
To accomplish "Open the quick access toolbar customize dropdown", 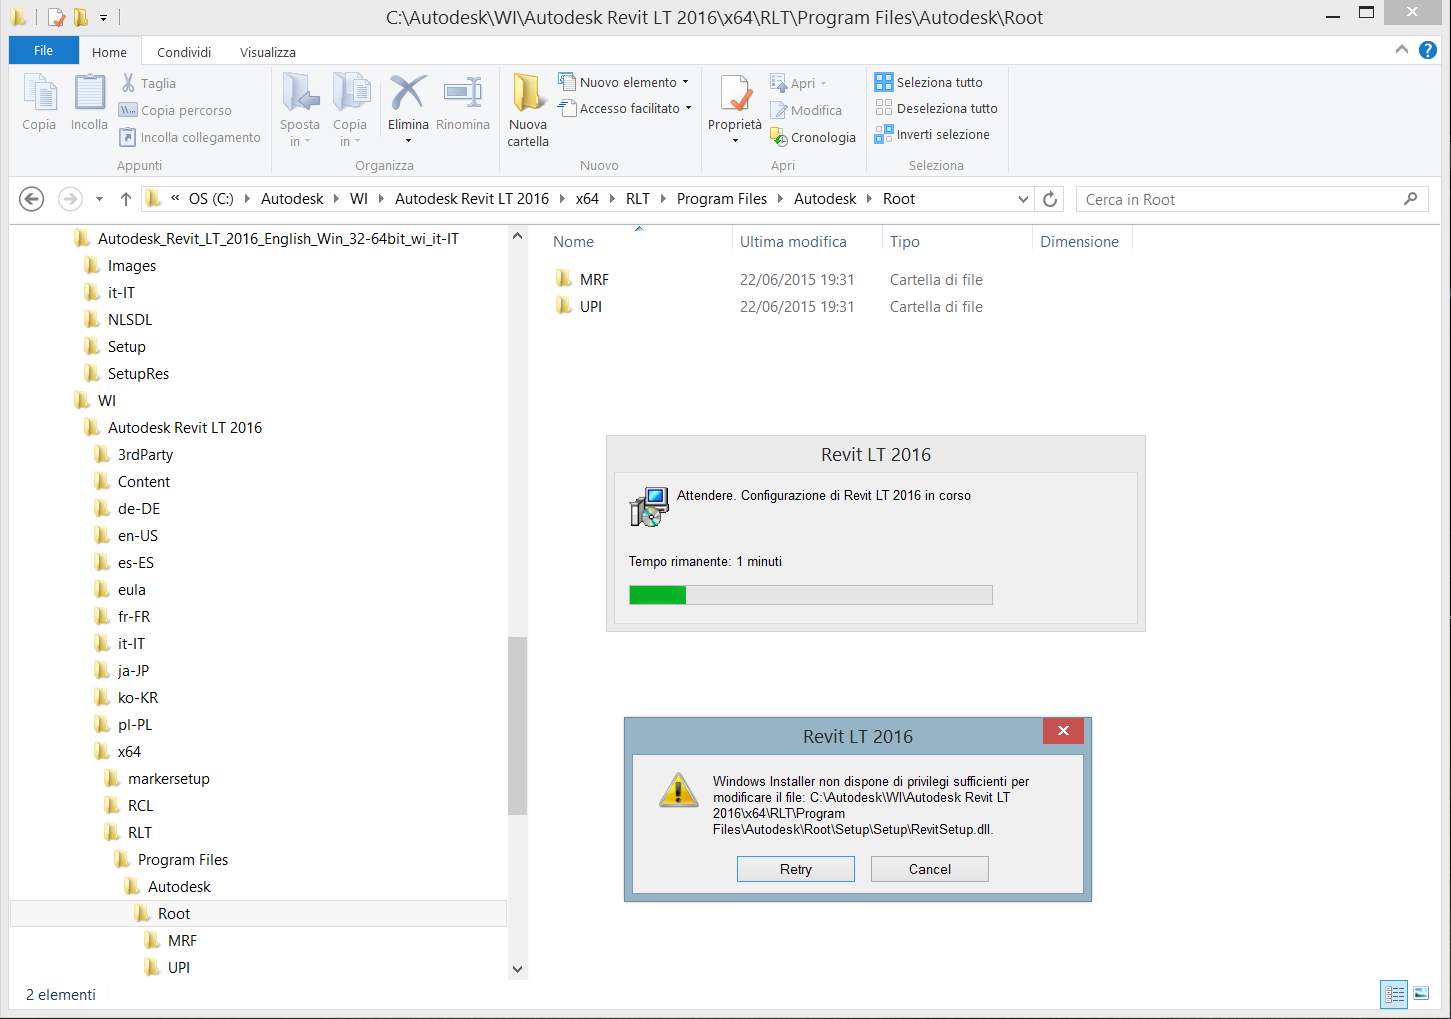I will [103, 17].
